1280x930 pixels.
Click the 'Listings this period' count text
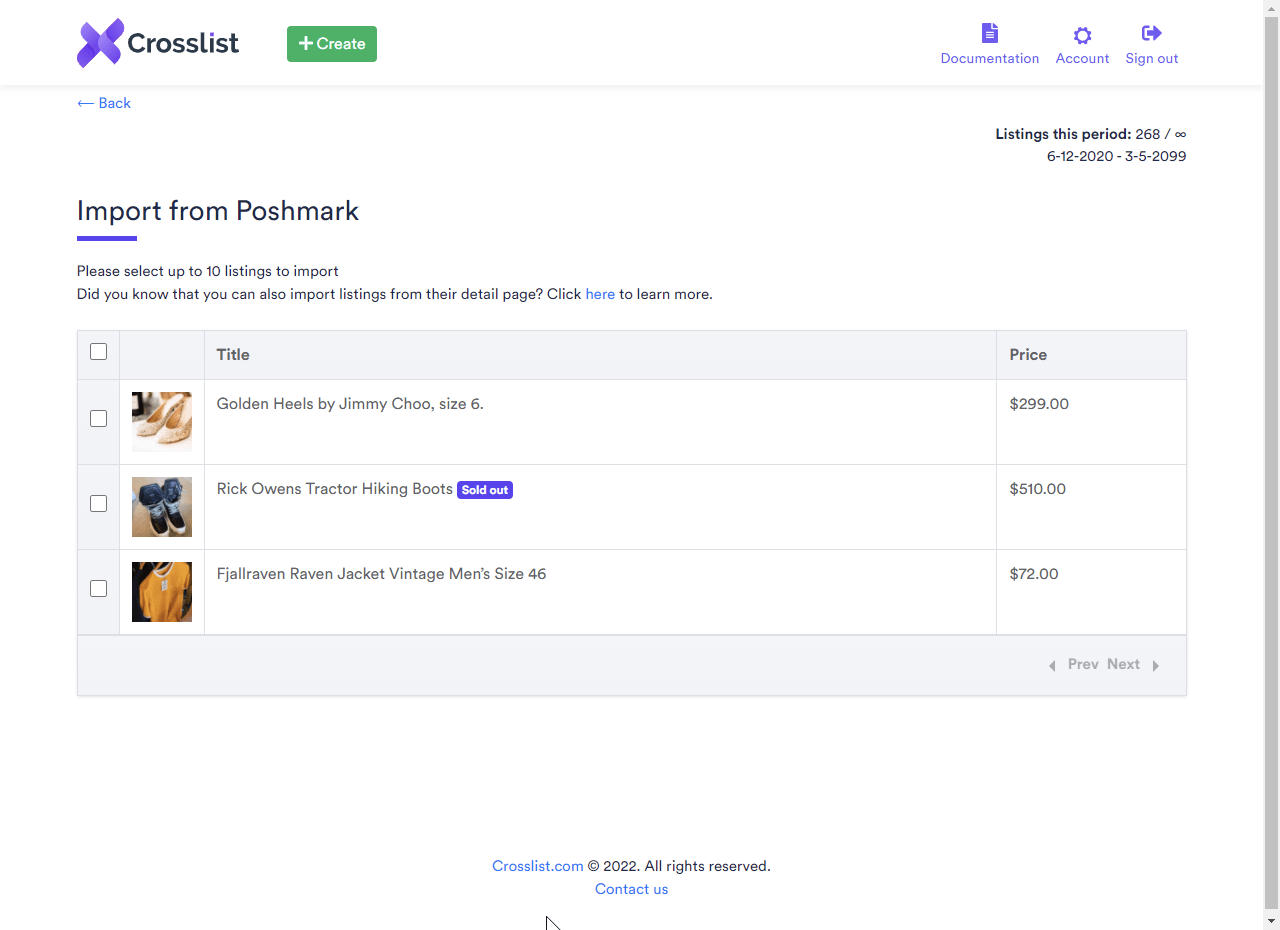click(x=1091, y=134)
